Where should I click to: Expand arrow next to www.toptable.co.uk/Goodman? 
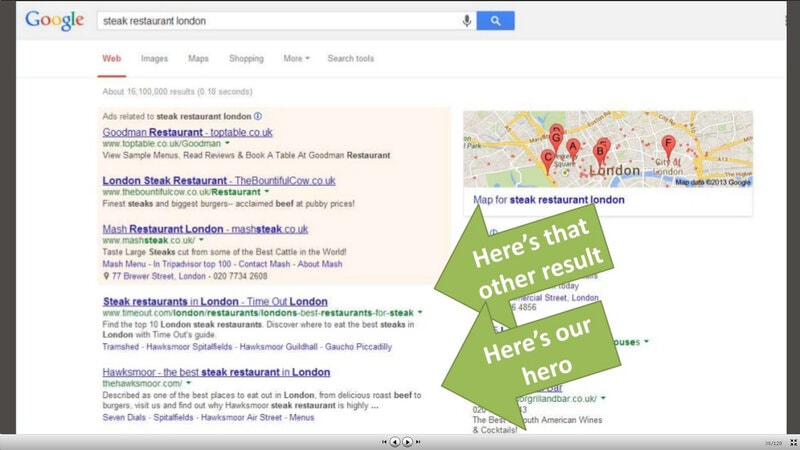click(x=228, y=143)
